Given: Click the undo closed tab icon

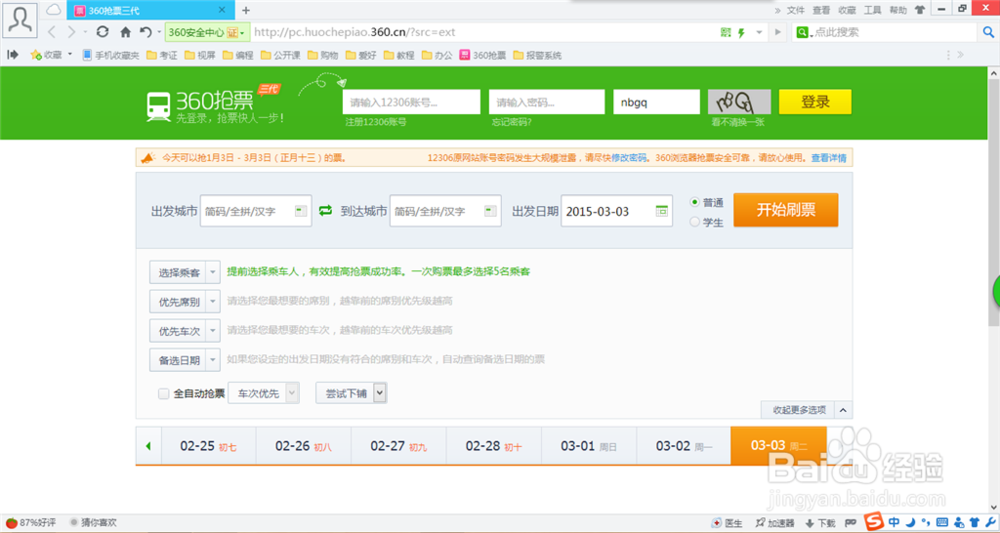Looking at the screenshot, I should pyautogui.click(x=145, y=32).
